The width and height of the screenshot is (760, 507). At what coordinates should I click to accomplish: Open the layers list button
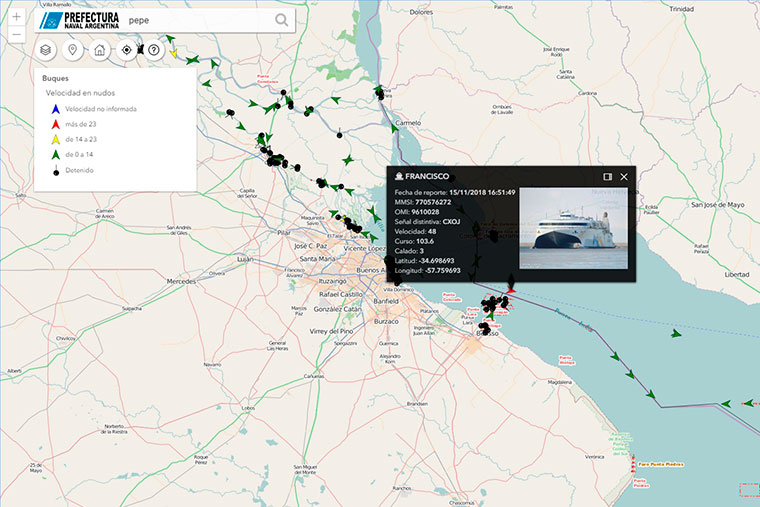[45, 50]
